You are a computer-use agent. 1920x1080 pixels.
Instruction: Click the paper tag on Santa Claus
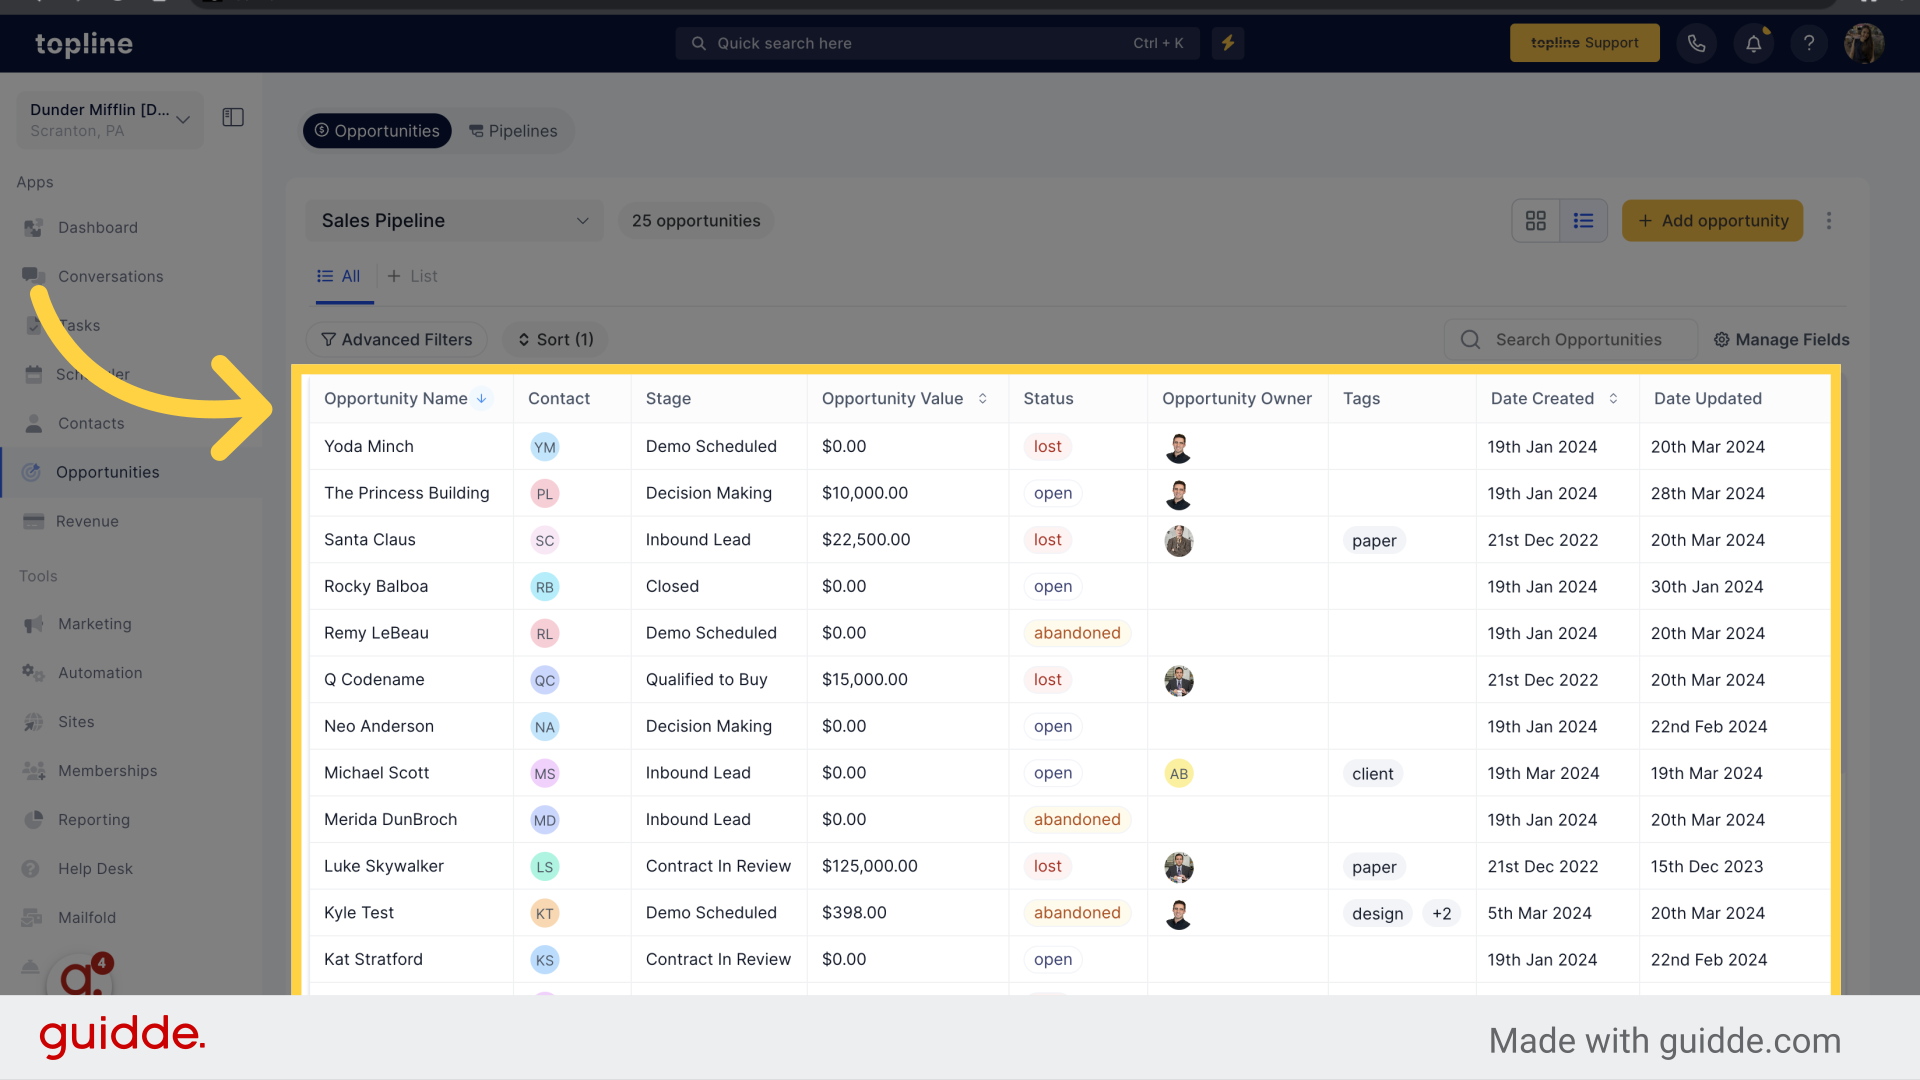coord(1374,541)
